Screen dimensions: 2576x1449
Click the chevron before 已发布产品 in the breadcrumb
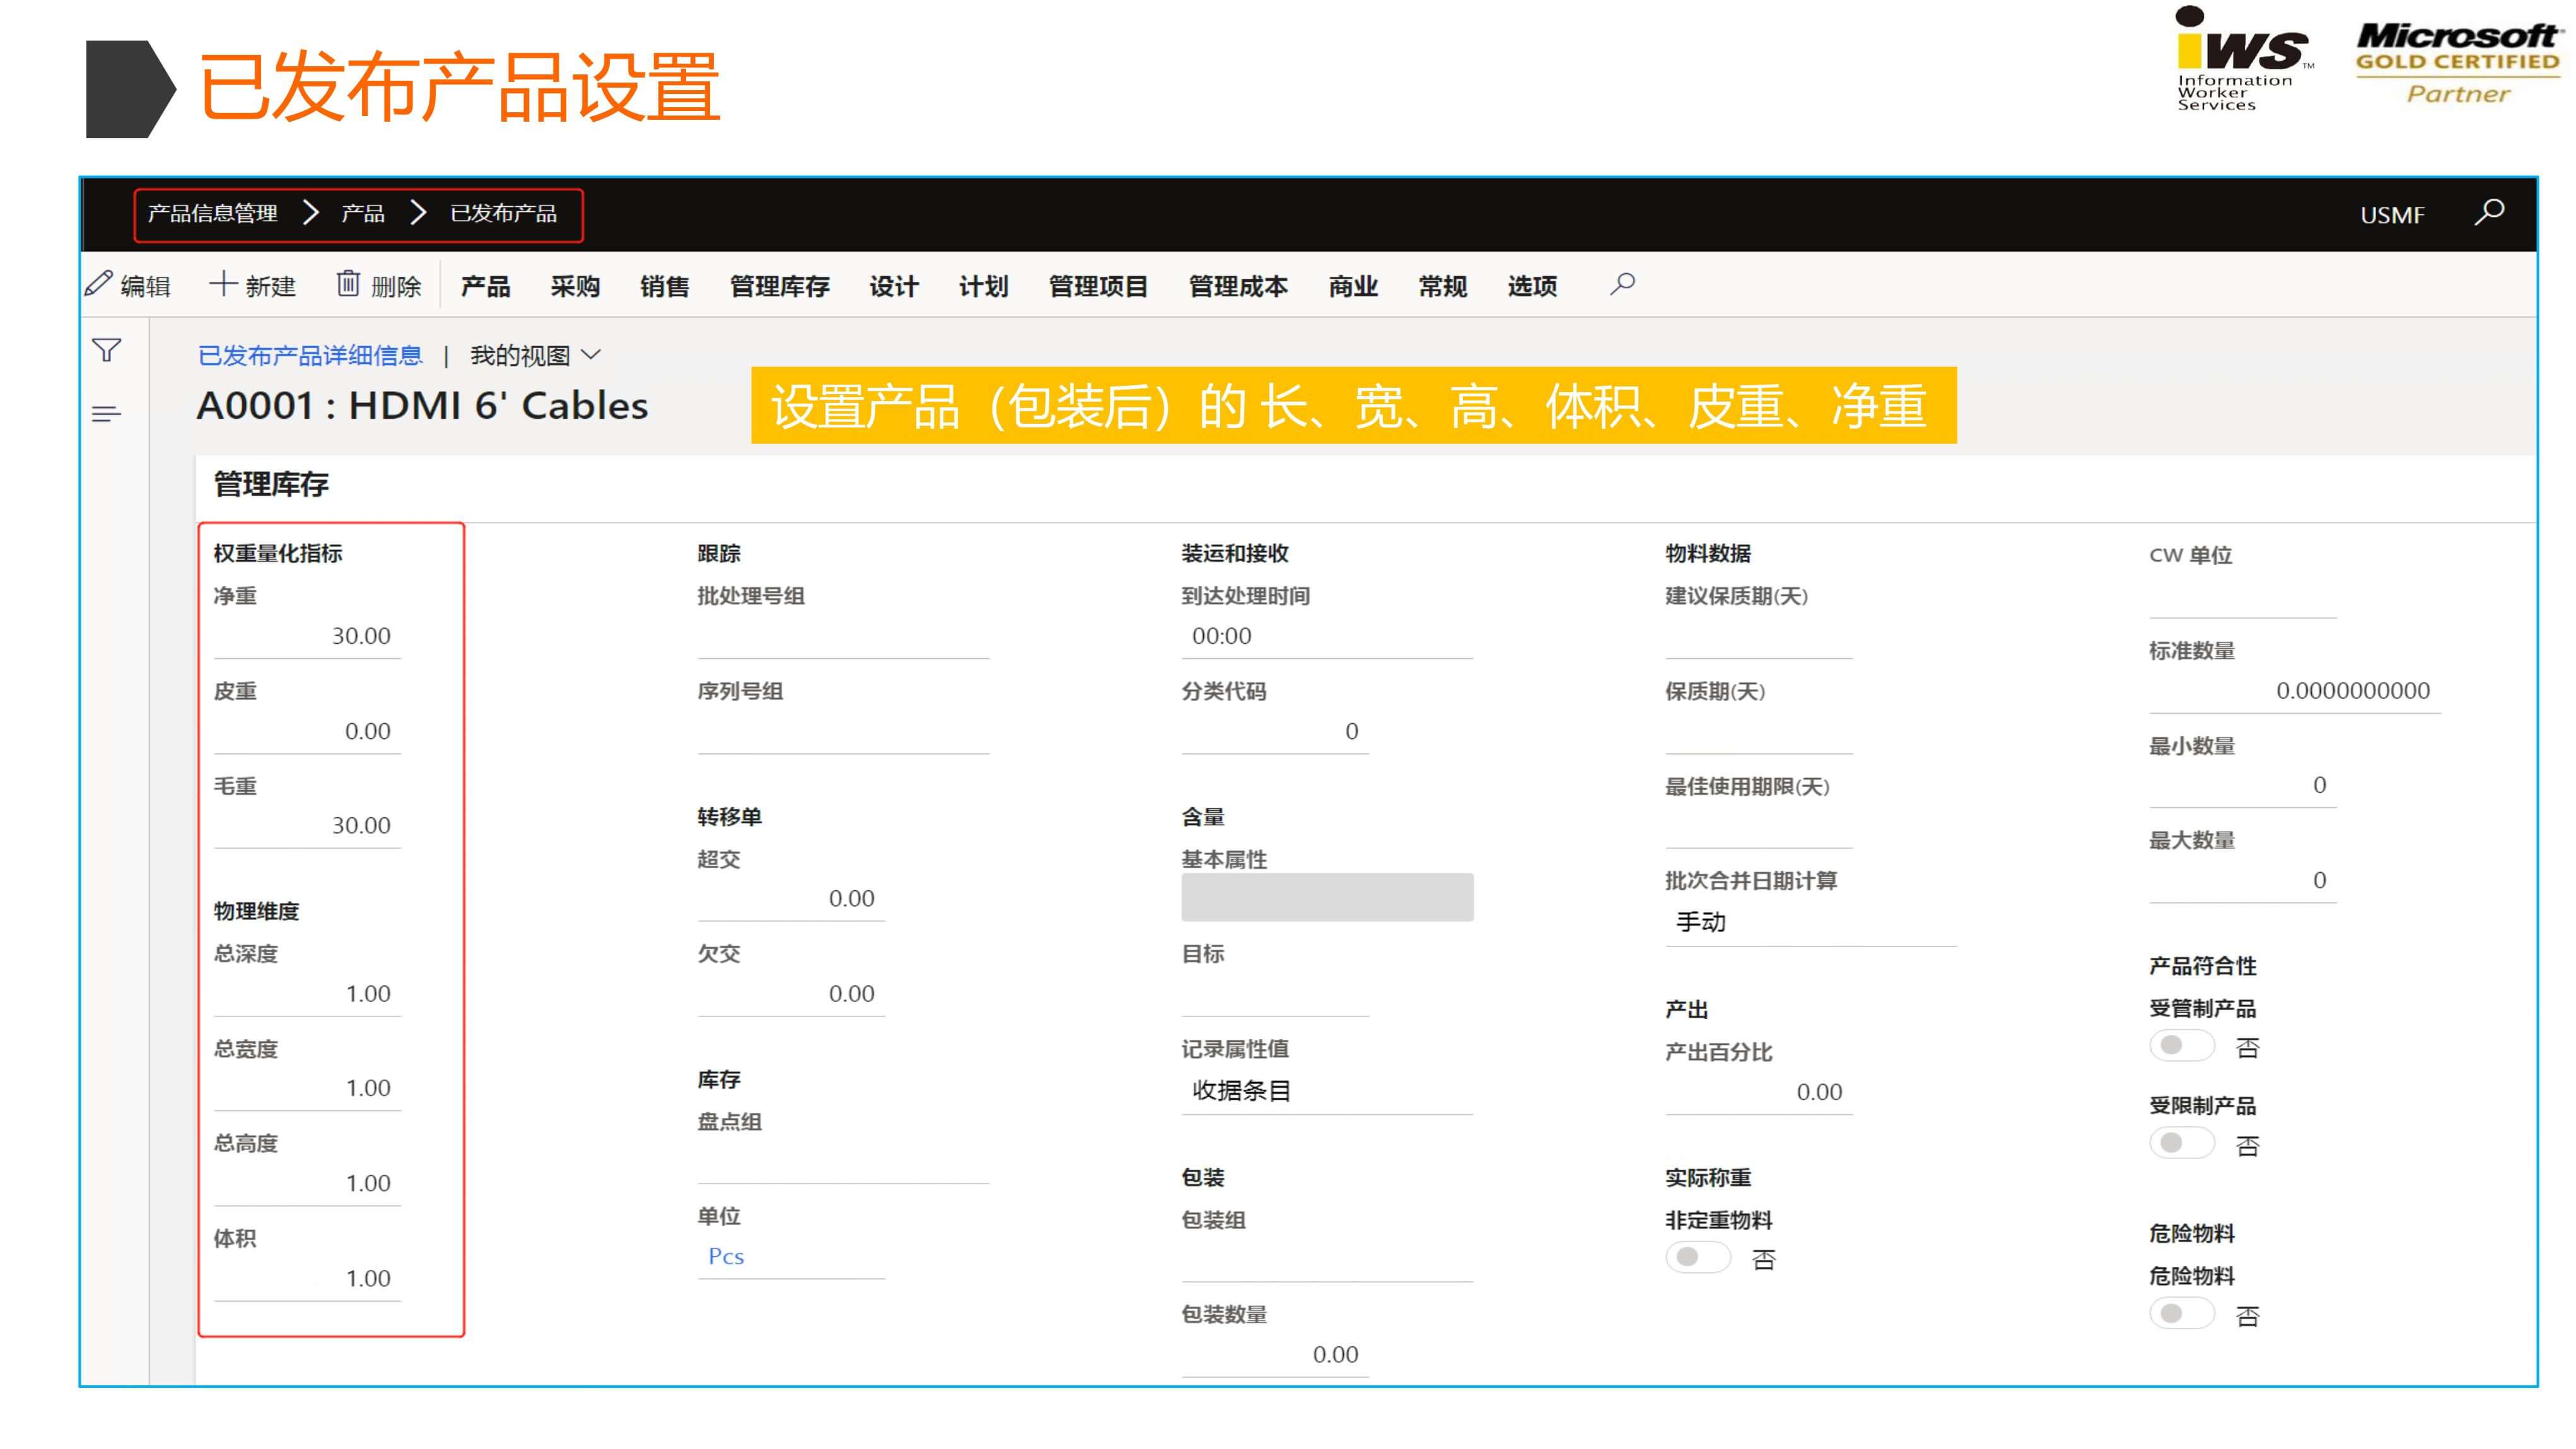[418, 212]
